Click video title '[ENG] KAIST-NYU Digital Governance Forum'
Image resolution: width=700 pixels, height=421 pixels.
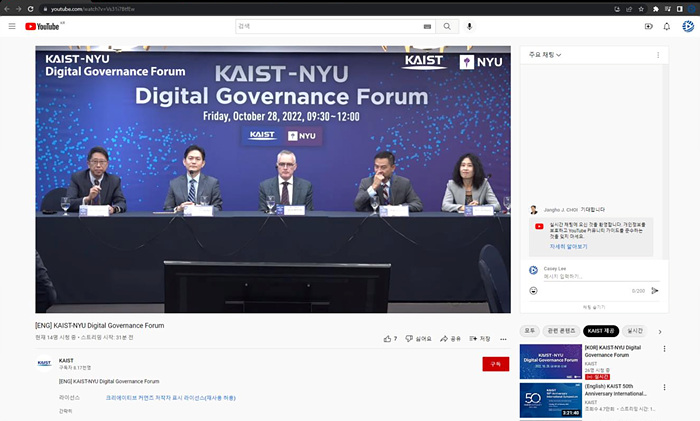(100, 325)
